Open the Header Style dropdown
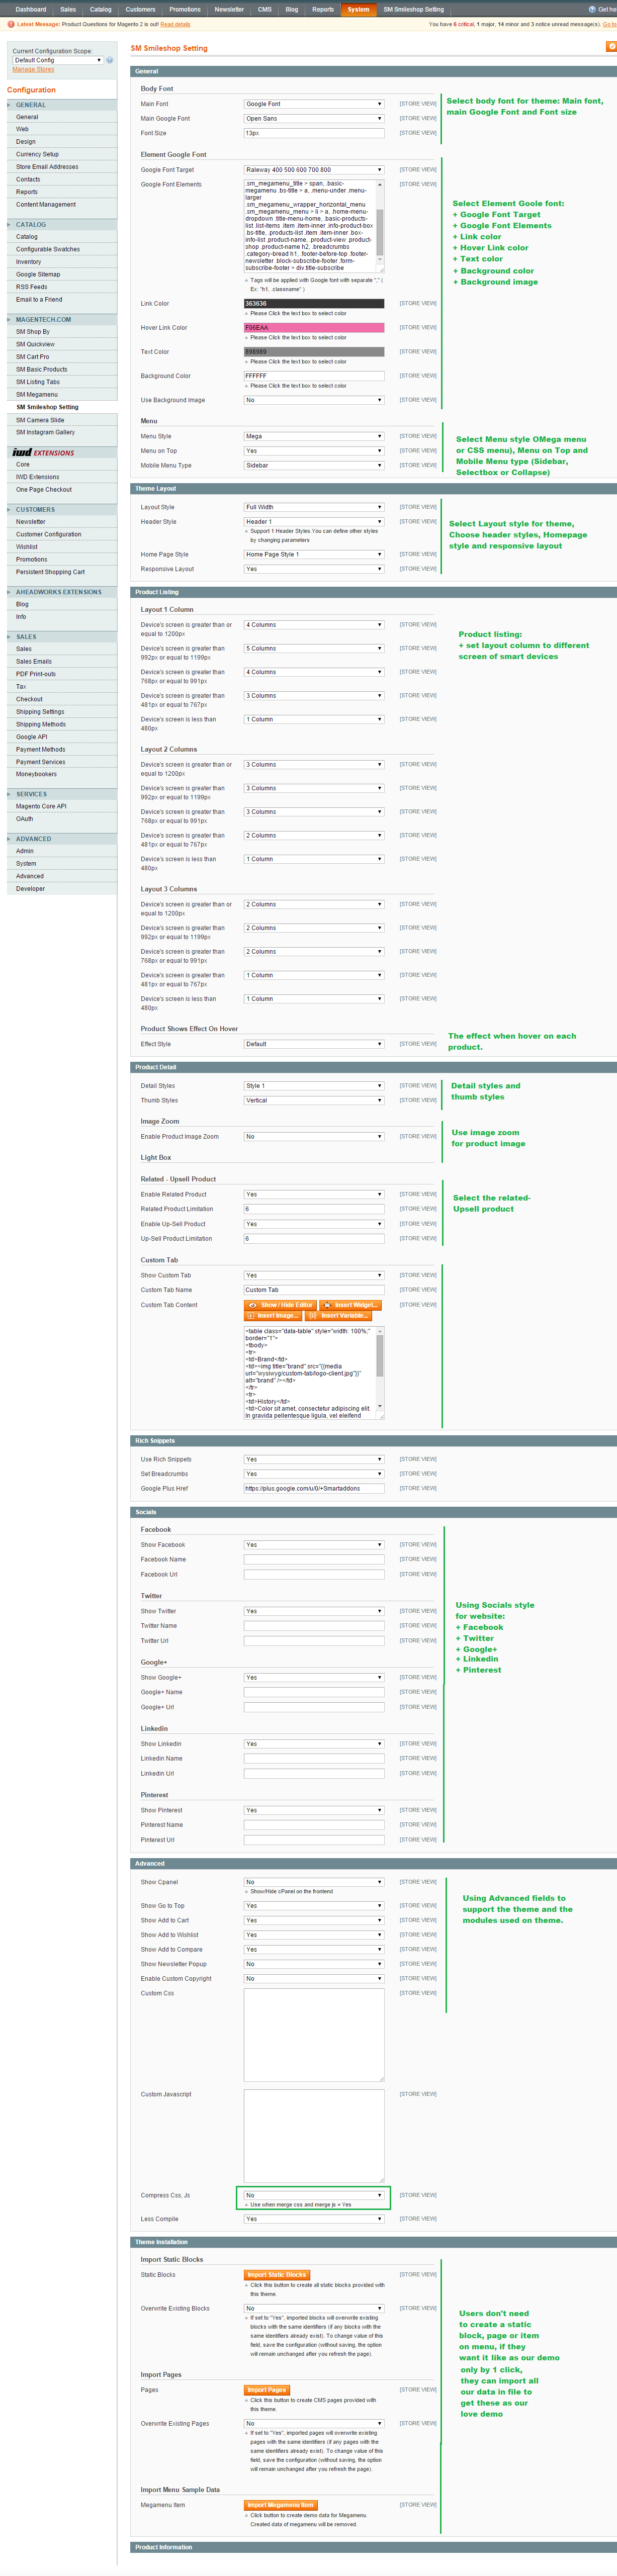Viewport: 617px width, 2576px height. (314, 522)
